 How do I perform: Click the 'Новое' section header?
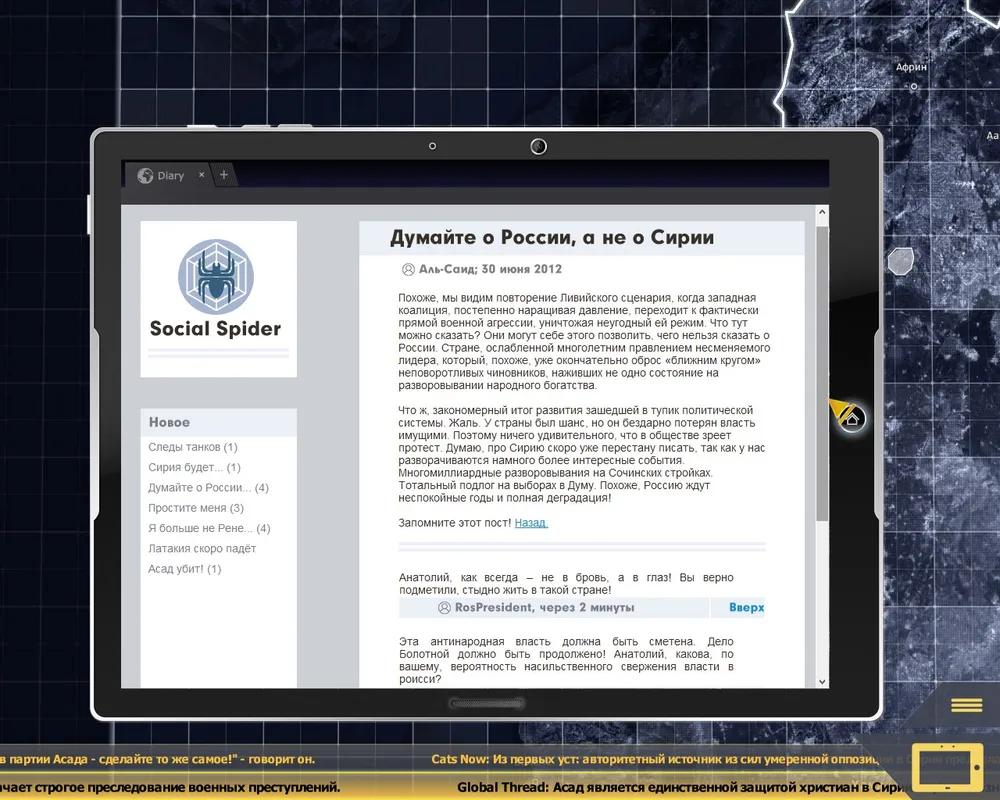pos(219,422)
